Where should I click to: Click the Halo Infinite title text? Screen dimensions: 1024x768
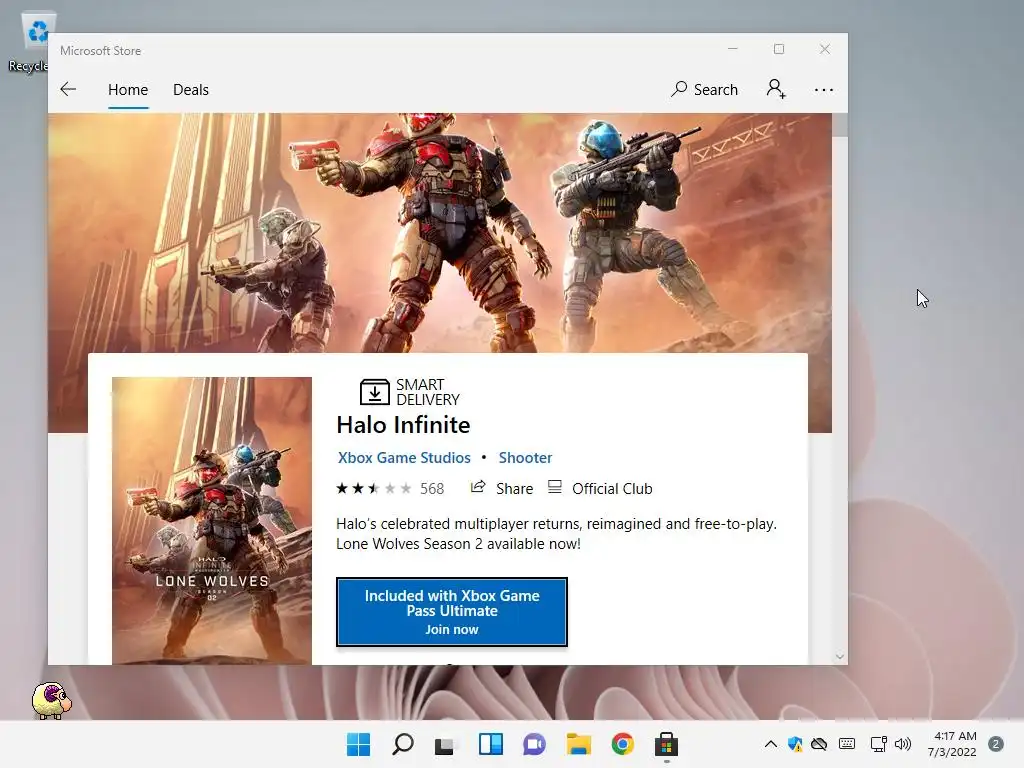[x=403, y=425]
